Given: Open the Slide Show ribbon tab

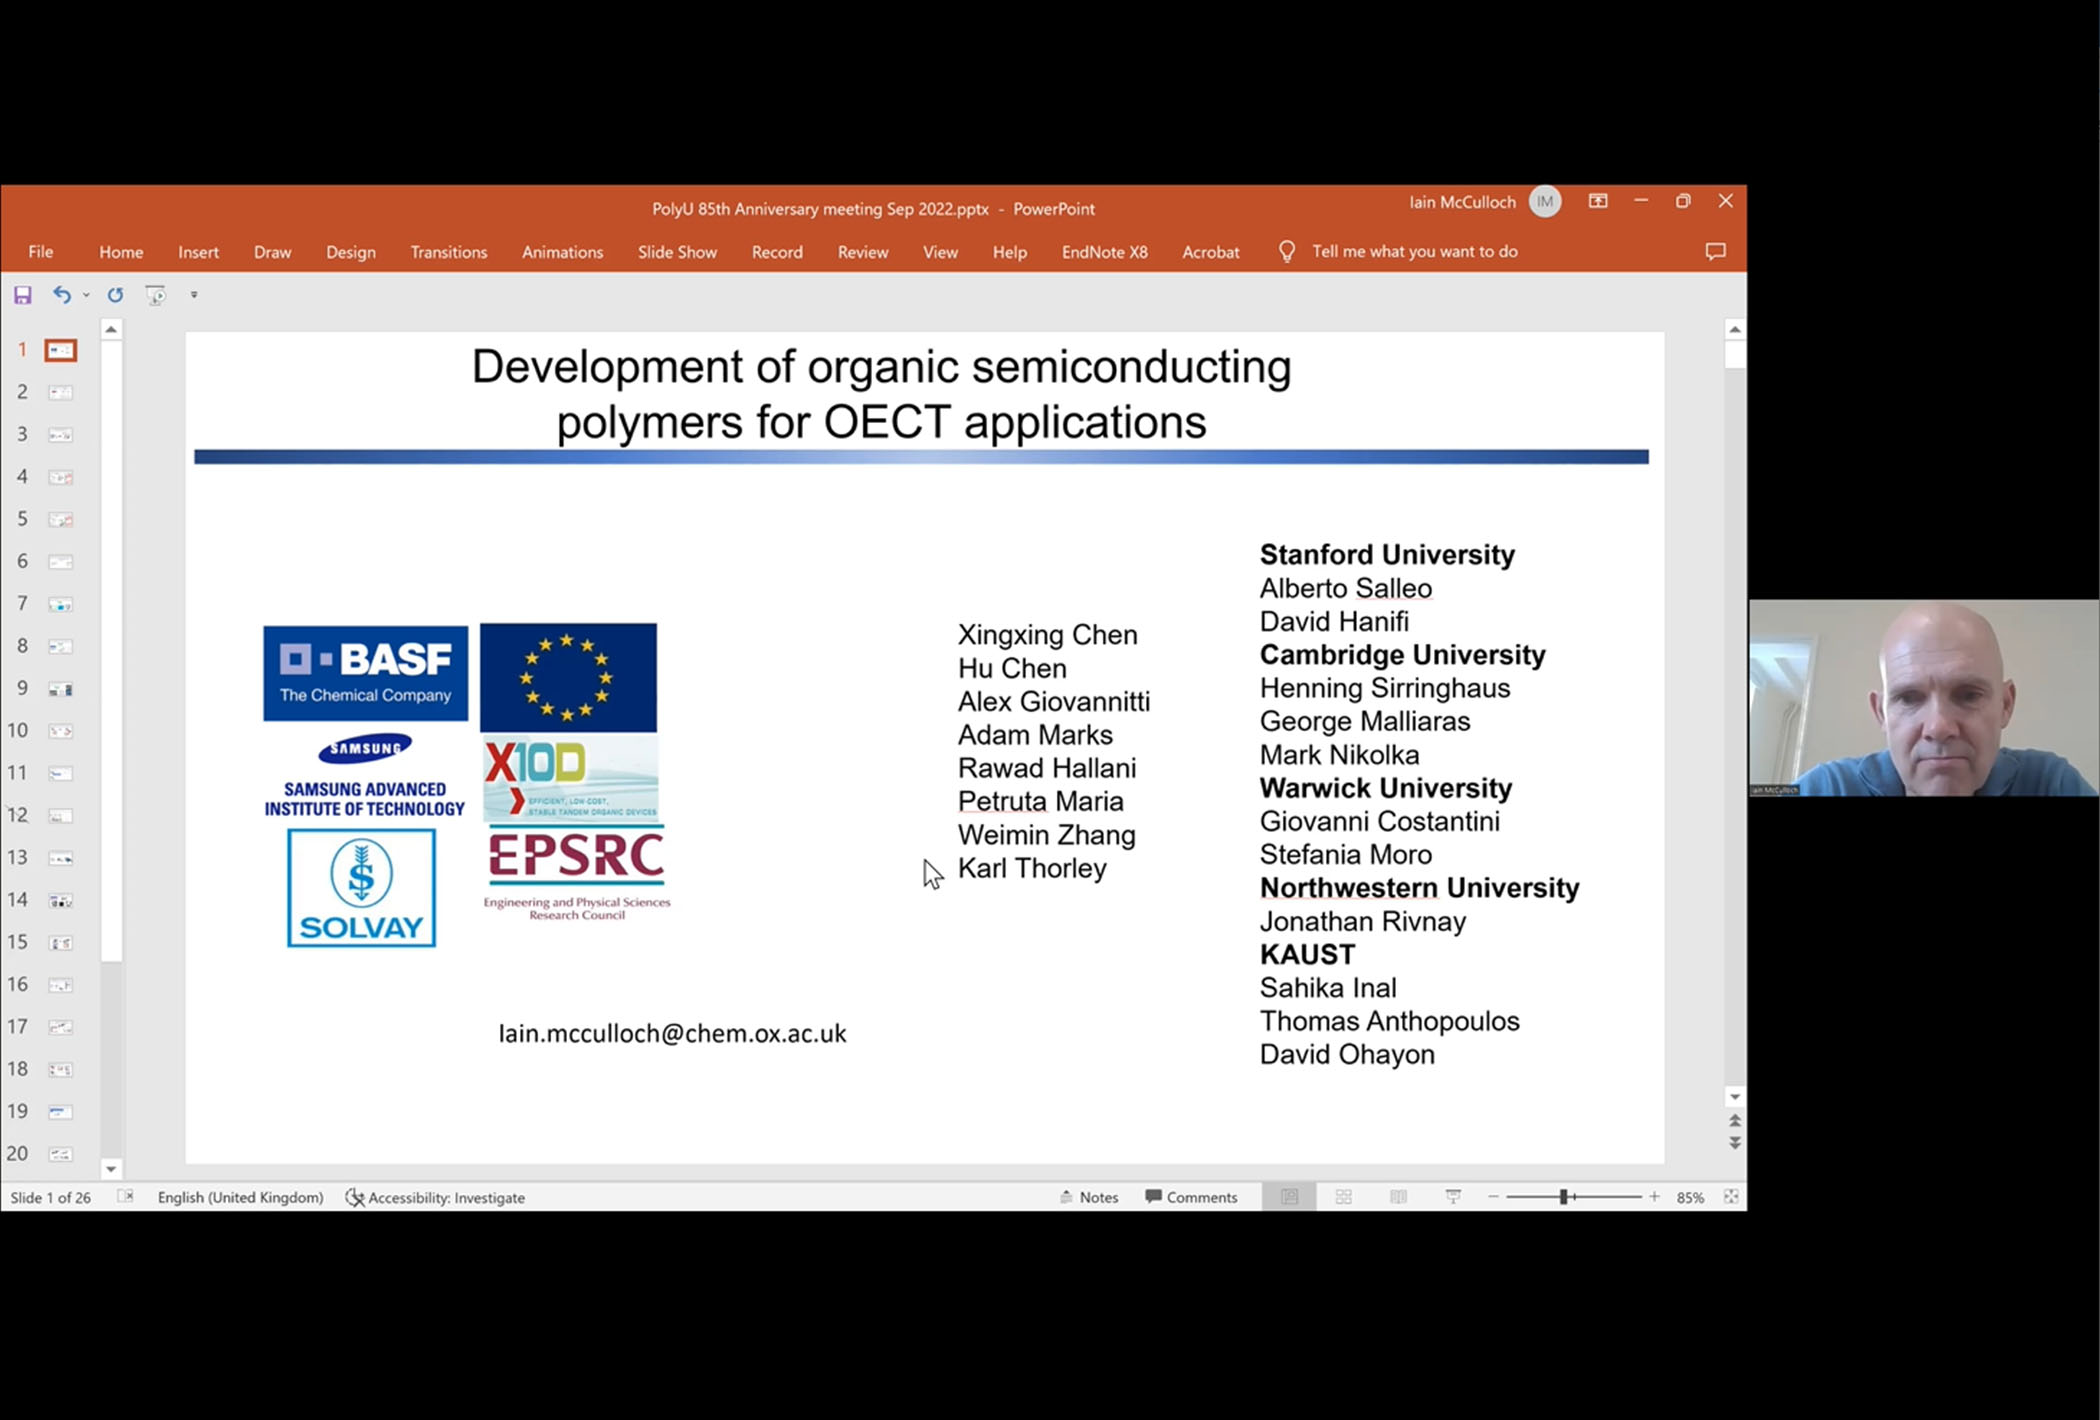Looking at the screenshot, I should [677, 252].
